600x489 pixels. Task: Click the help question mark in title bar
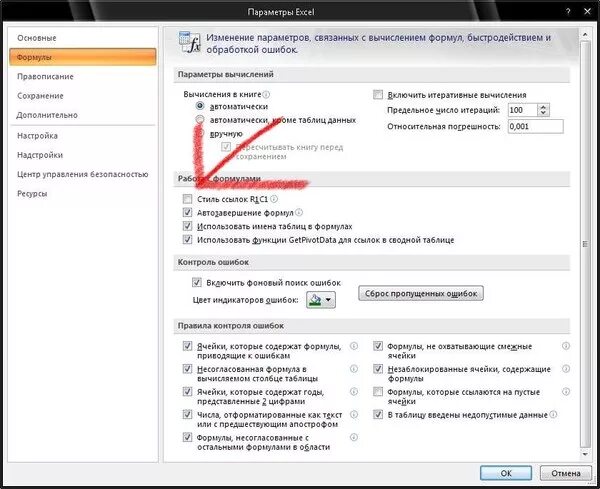[x=568, y=12]
